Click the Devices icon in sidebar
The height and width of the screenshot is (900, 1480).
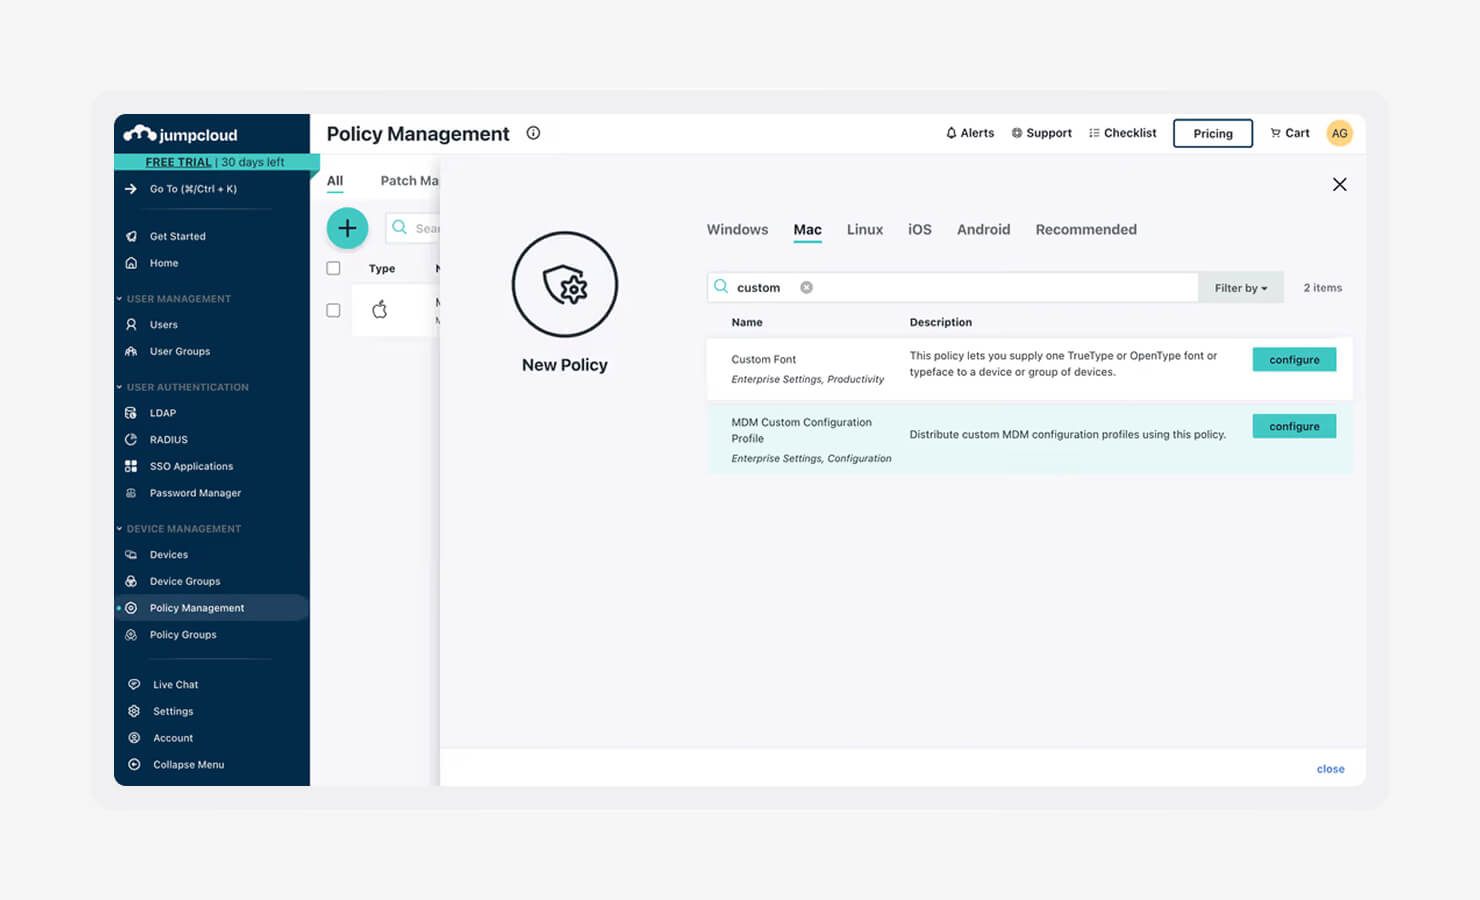point(131,555)
